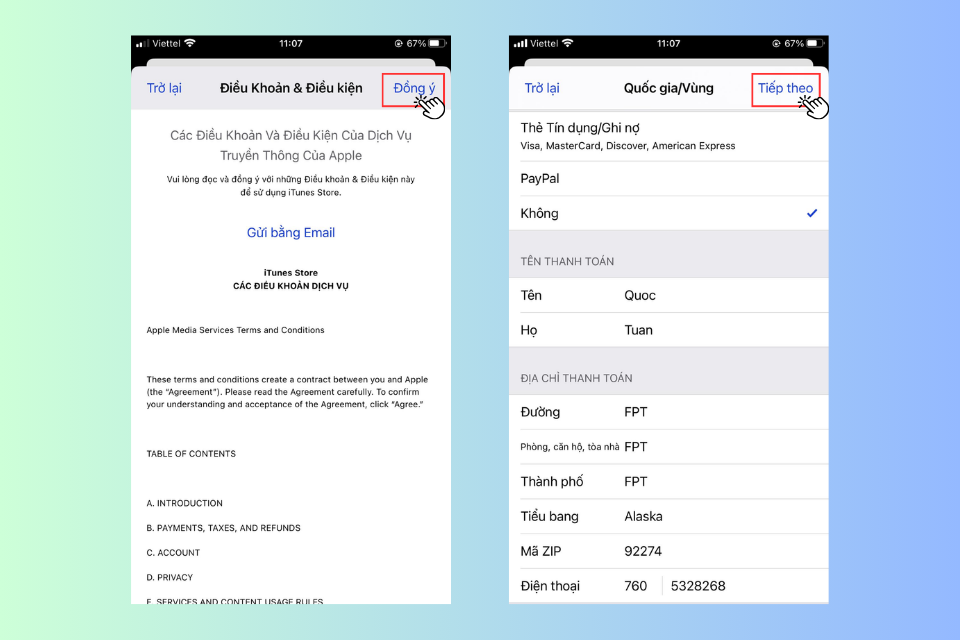960x640 pixels.
Task: Tap Apple Media Services Terms and Conditions line
Action: [235, 330]
